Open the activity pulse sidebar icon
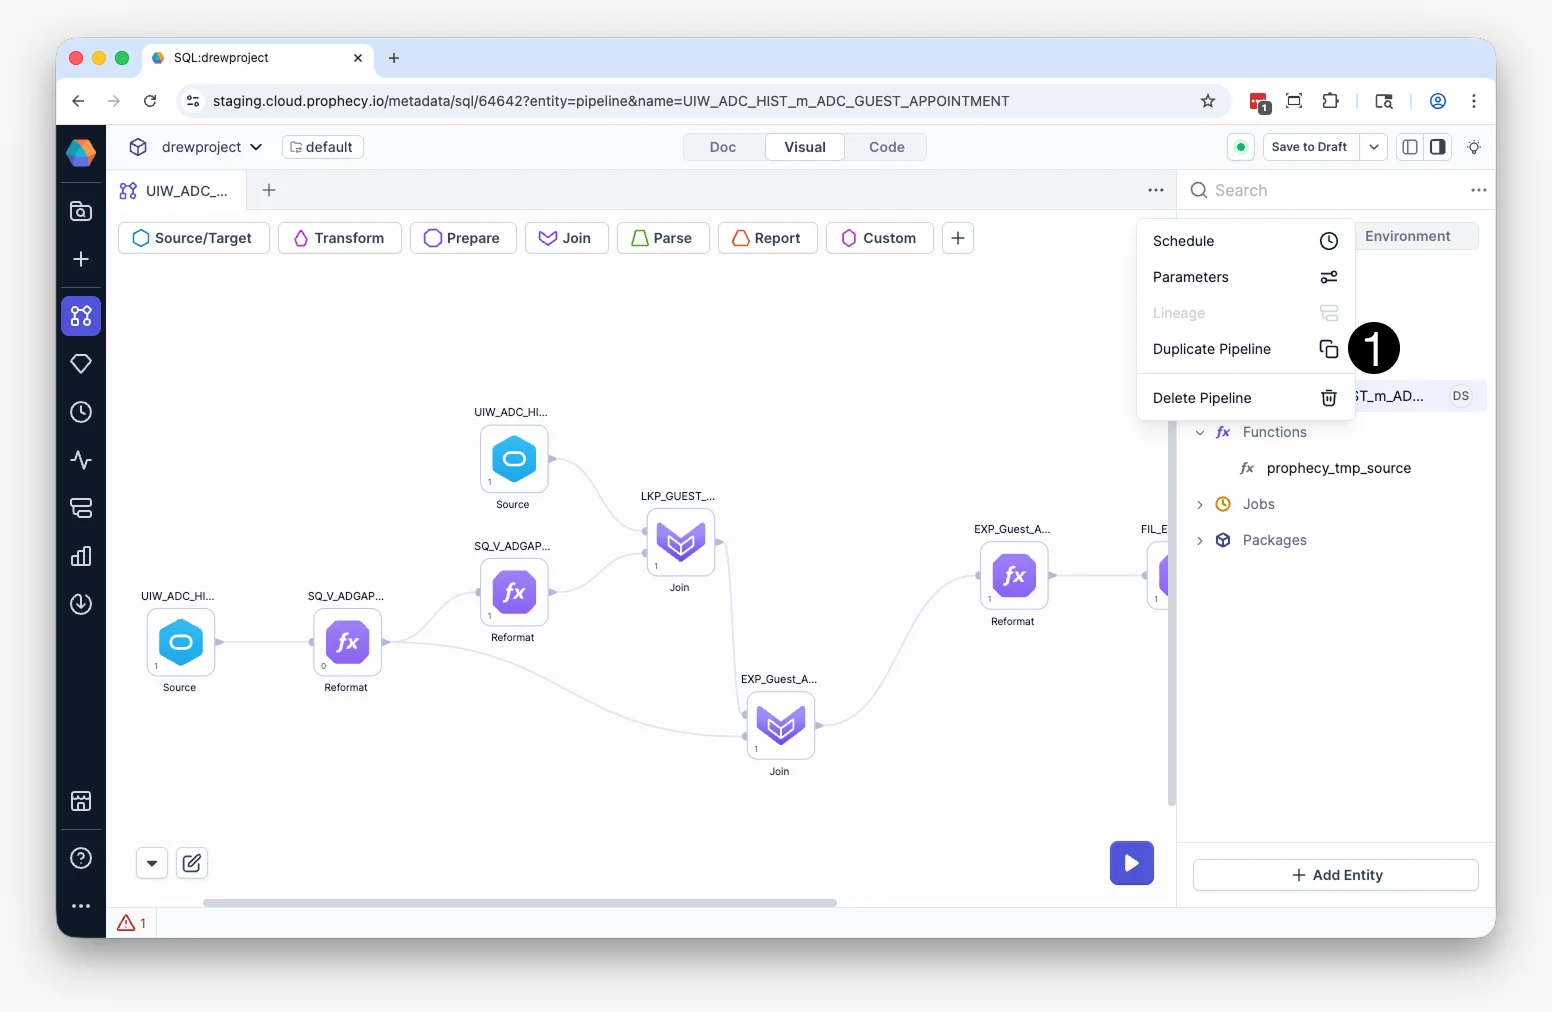The width and height of the screenshot is (1552, 1012). (x=81, y=460)
